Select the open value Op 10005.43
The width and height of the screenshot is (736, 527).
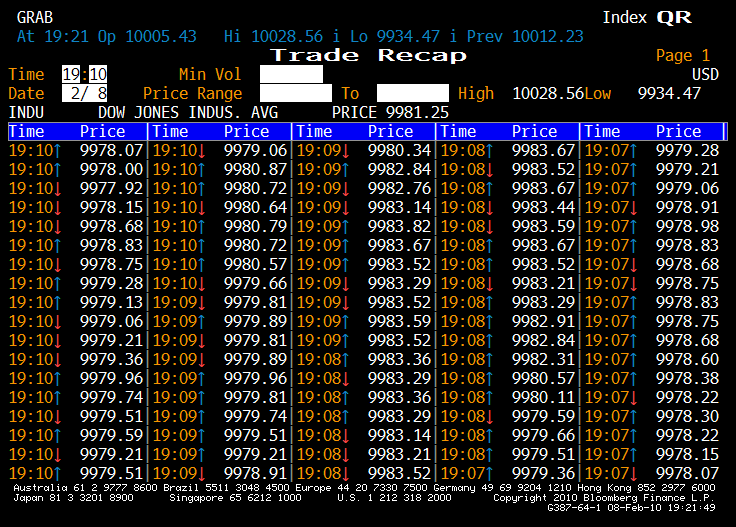[147, 36]
